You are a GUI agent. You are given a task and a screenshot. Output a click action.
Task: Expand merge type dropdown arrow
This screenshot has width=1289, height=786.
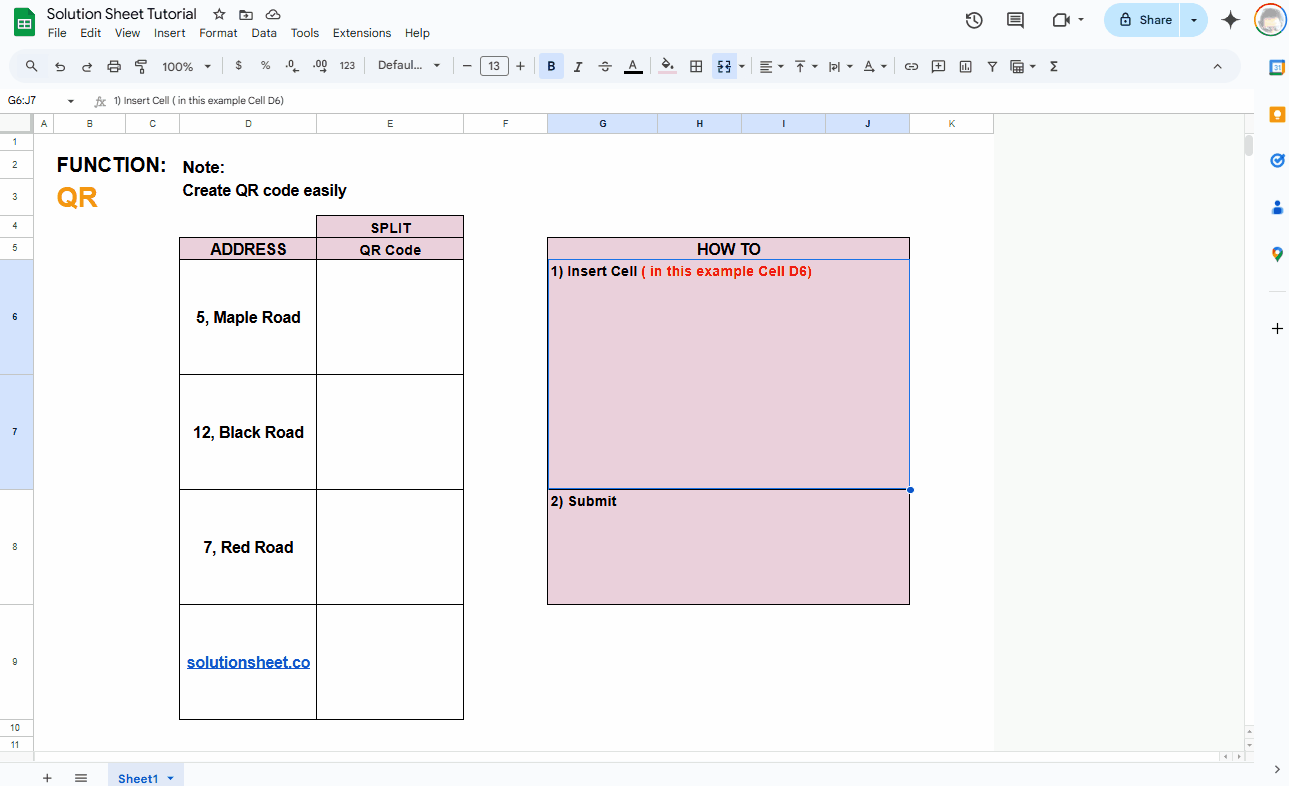coord(742,66)
